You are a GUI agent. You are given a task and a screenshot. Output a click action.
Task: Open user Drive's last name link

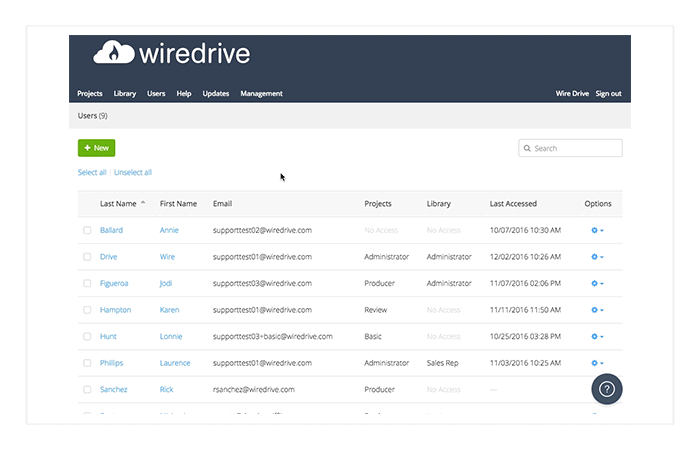tap(108, 257)
